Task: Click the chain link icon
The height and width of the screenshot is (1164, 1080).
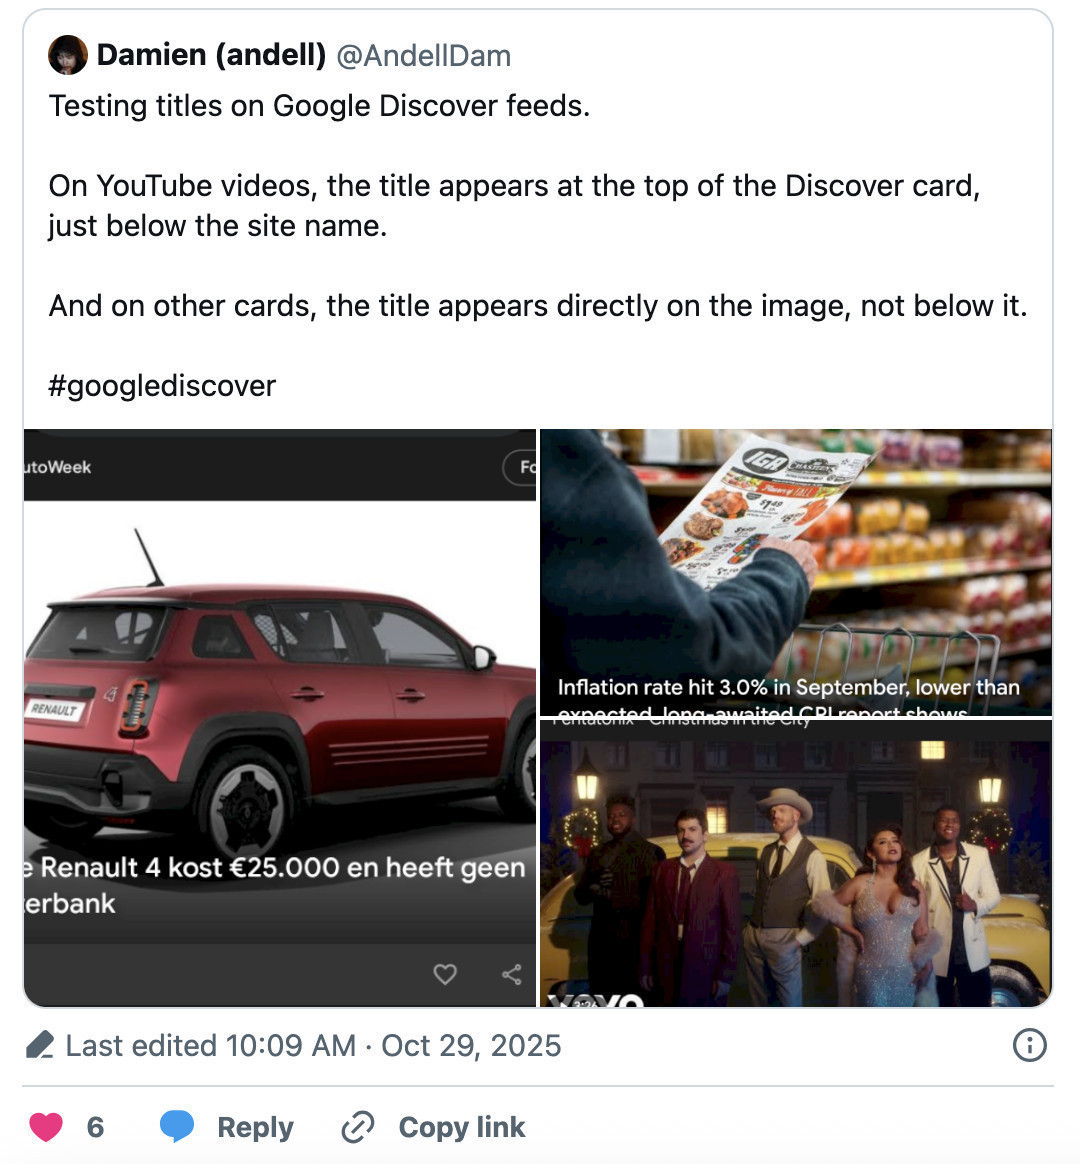Action: [357, 1127]
